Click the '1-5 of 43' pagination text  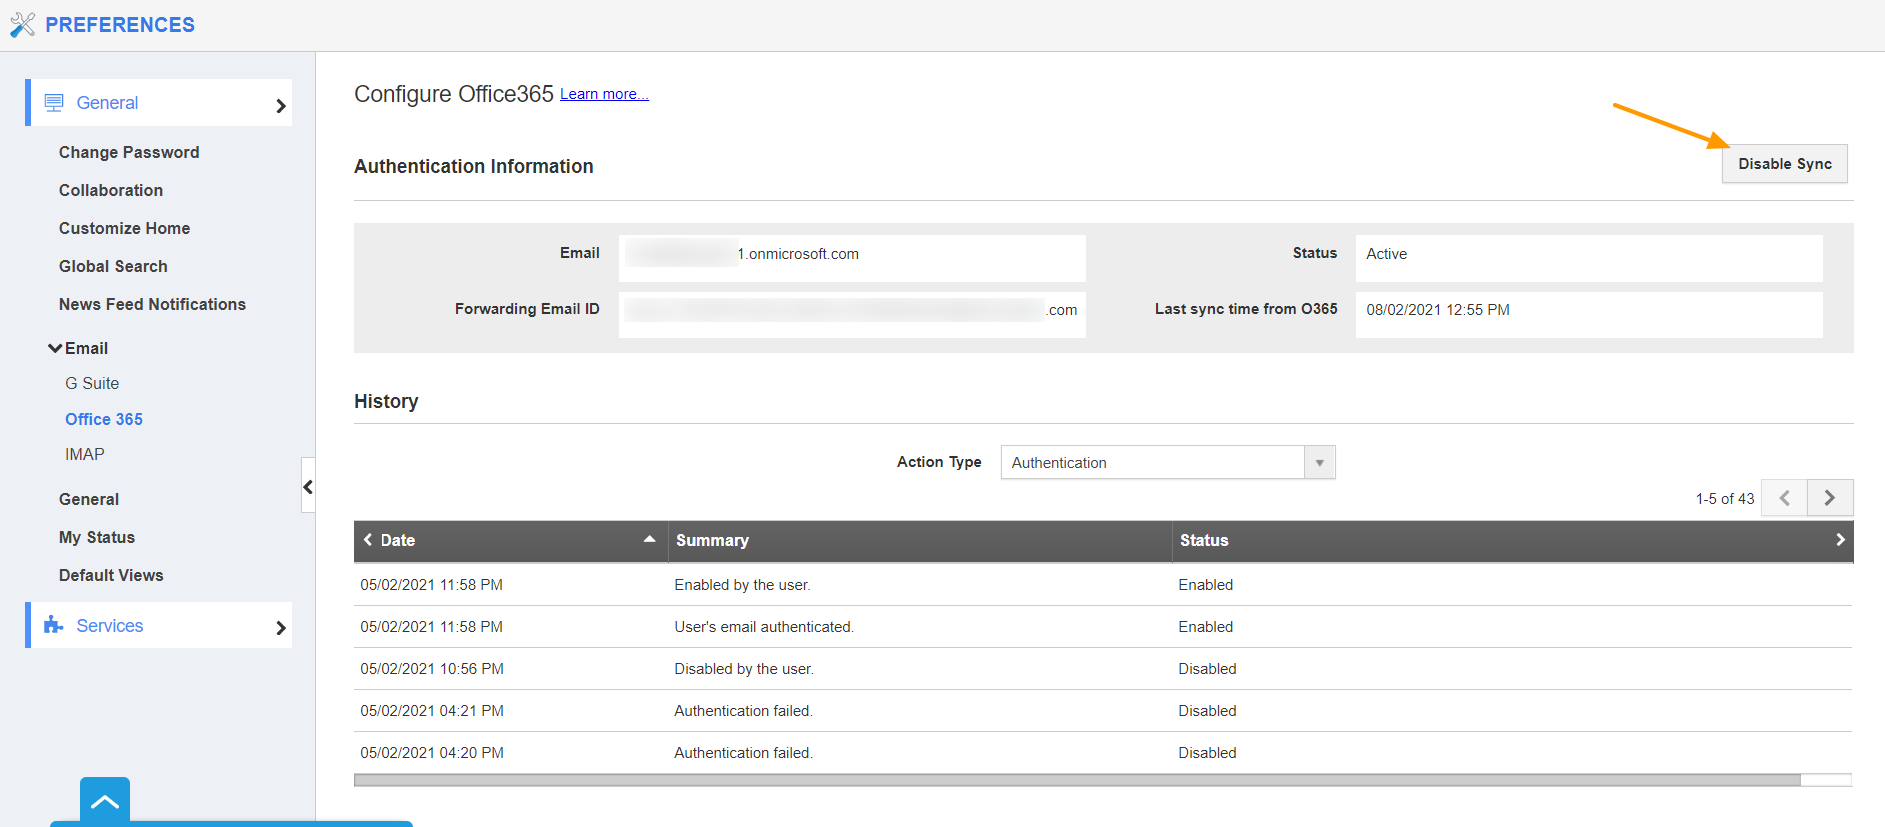coord(1725,499)
